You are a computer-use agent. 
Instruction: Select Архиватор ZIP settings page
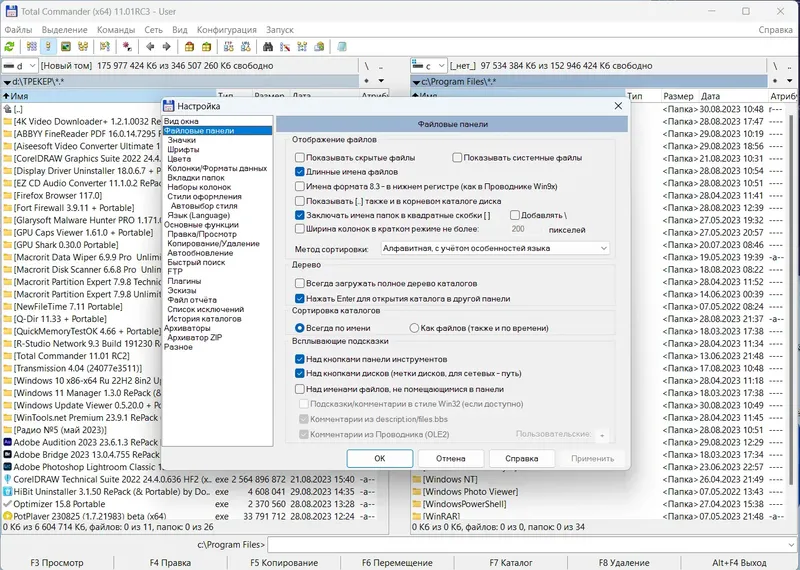point(194,337)
